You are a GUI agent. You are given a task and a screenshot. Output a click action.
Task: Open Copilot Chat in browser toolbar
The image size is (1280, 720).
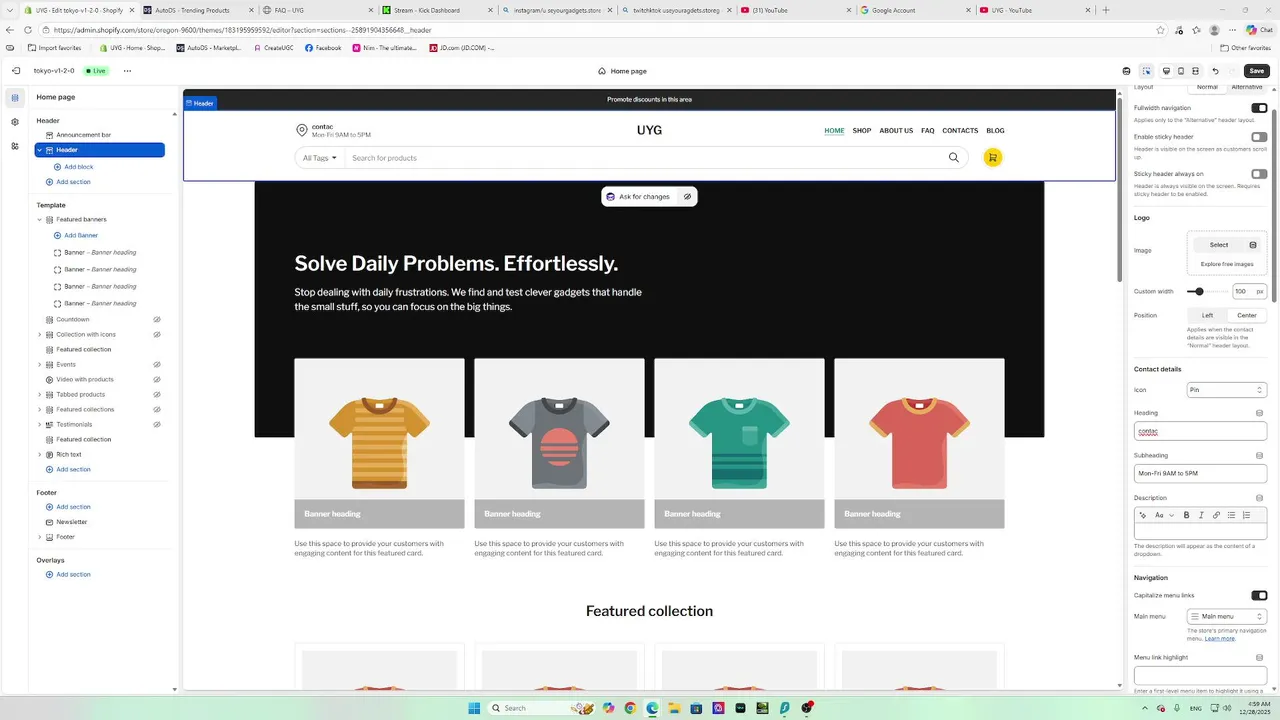(1258, 30)
